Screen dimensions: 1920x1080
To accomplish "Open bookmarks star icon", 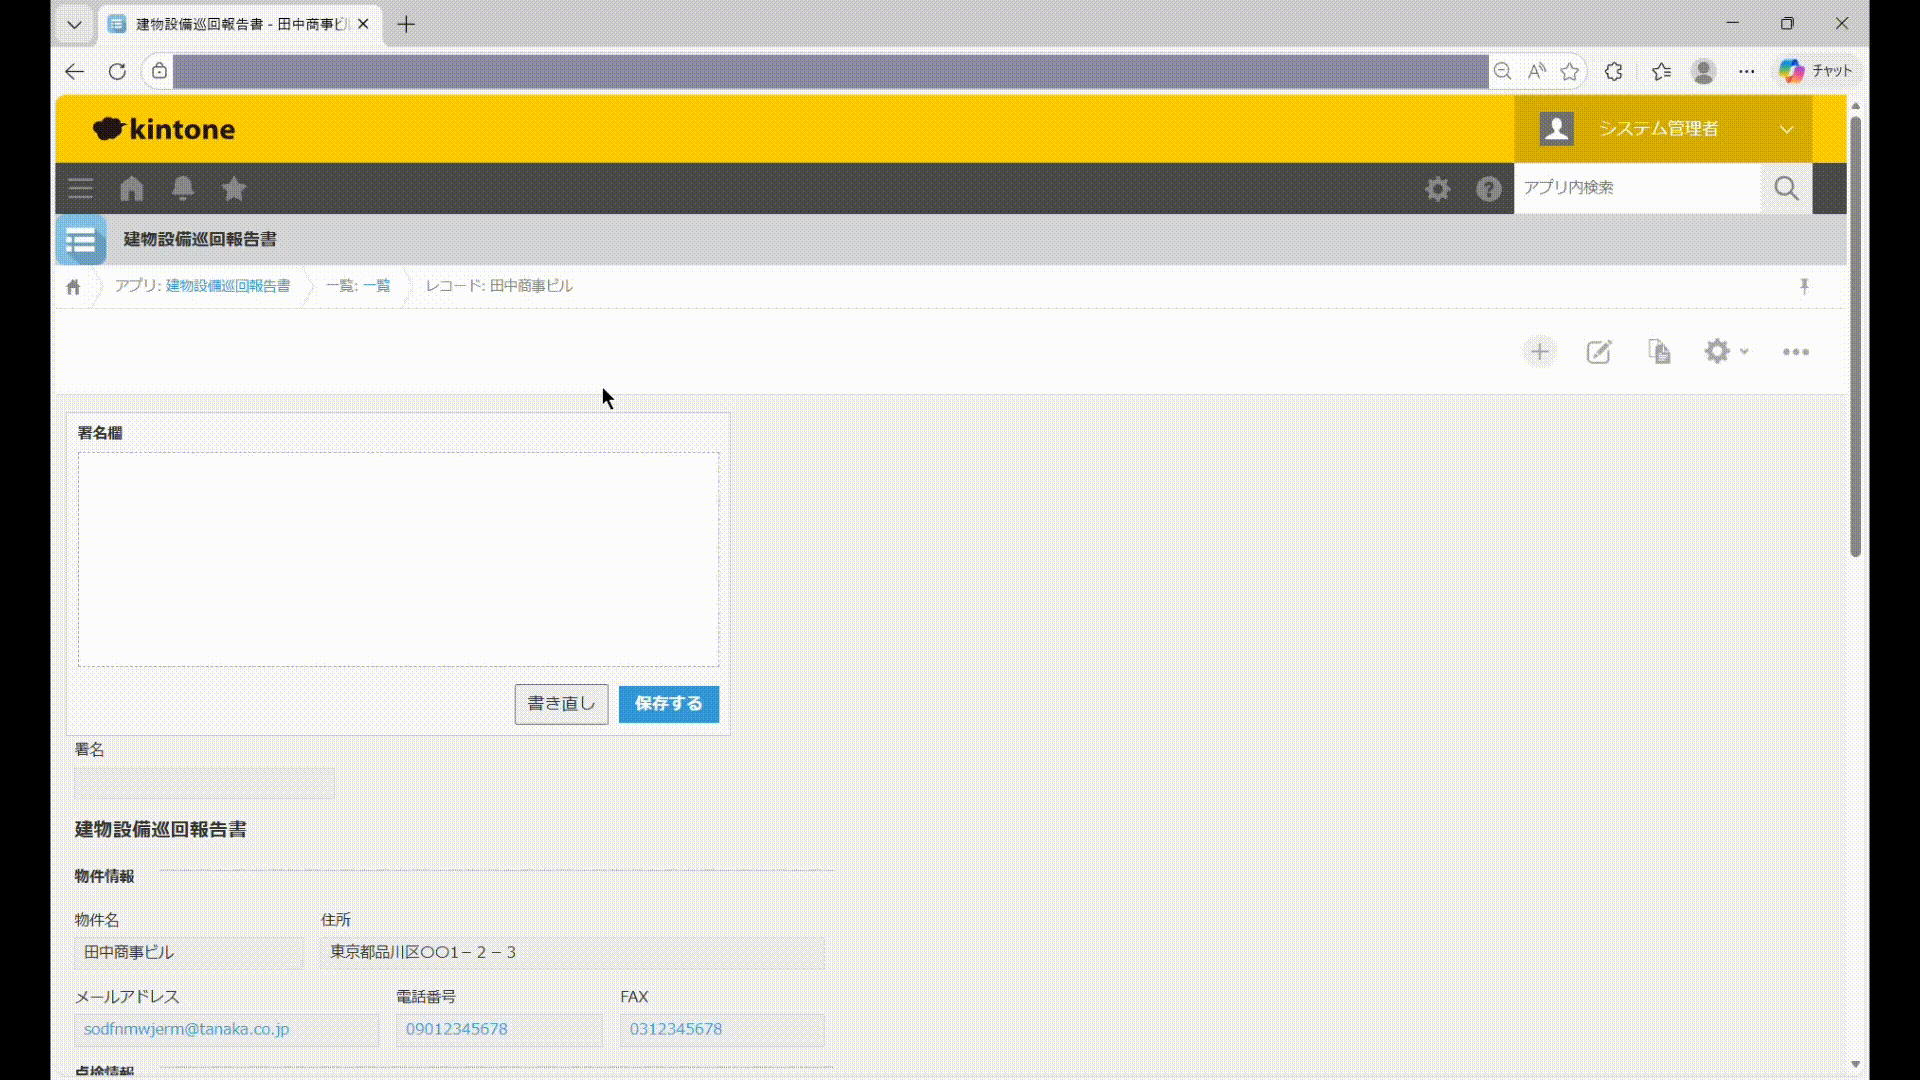I will click(x=234, y=189).
